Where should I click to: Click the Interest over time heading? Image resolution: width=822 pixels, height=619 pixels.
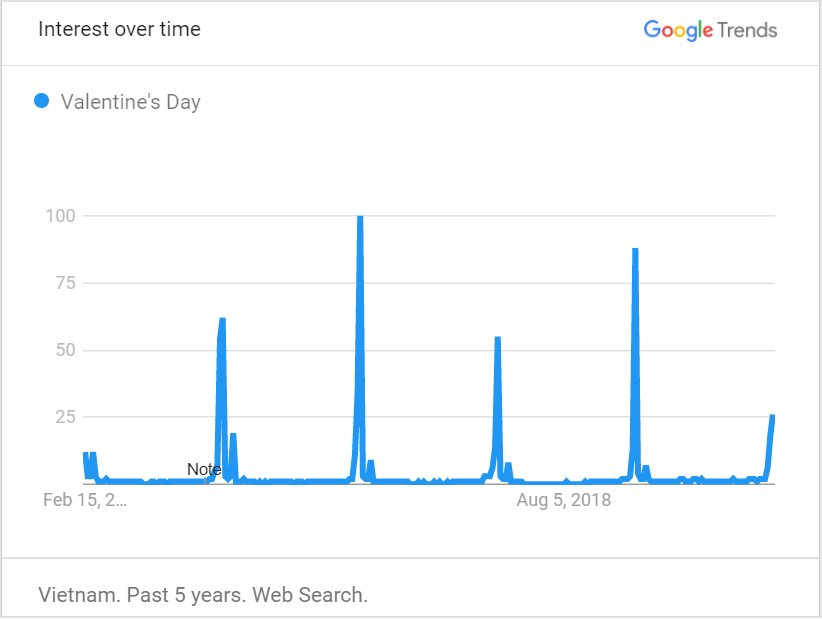pyautogui.click(x=119, y=29)
